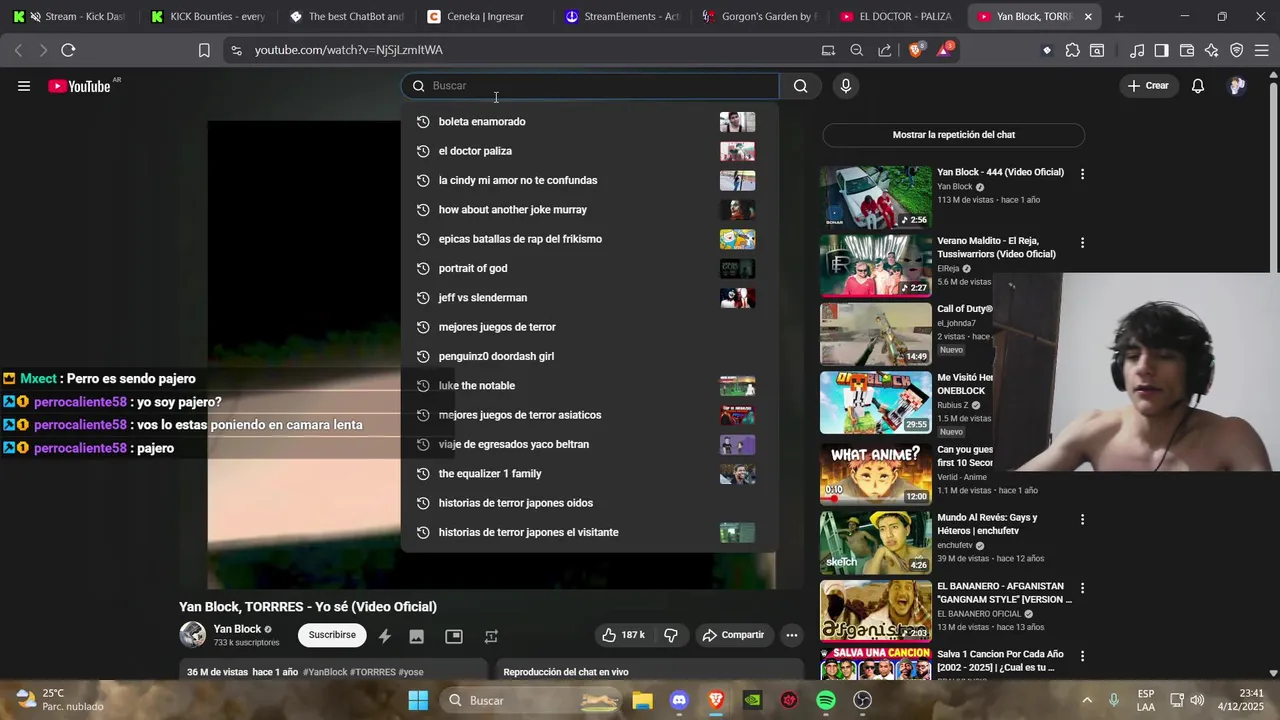Open the media control music note icon
1280x720 pixels.
coord(1137,50)
